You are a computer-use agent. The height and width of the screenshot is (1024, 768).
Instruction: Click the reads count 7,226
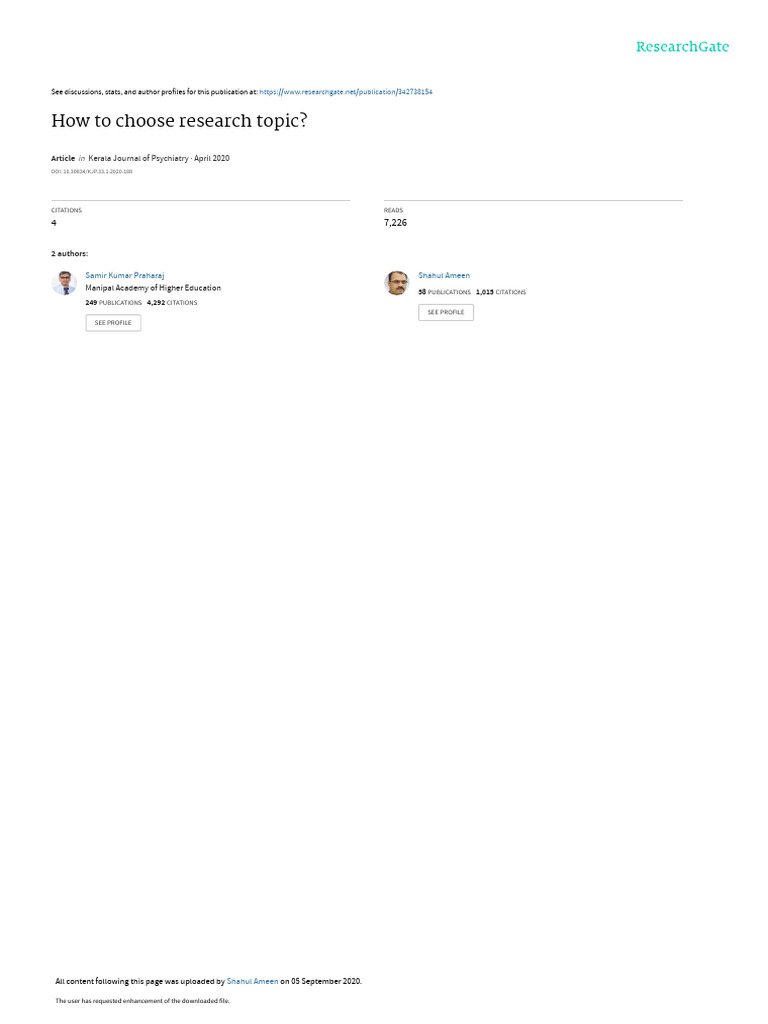(395, 223)
